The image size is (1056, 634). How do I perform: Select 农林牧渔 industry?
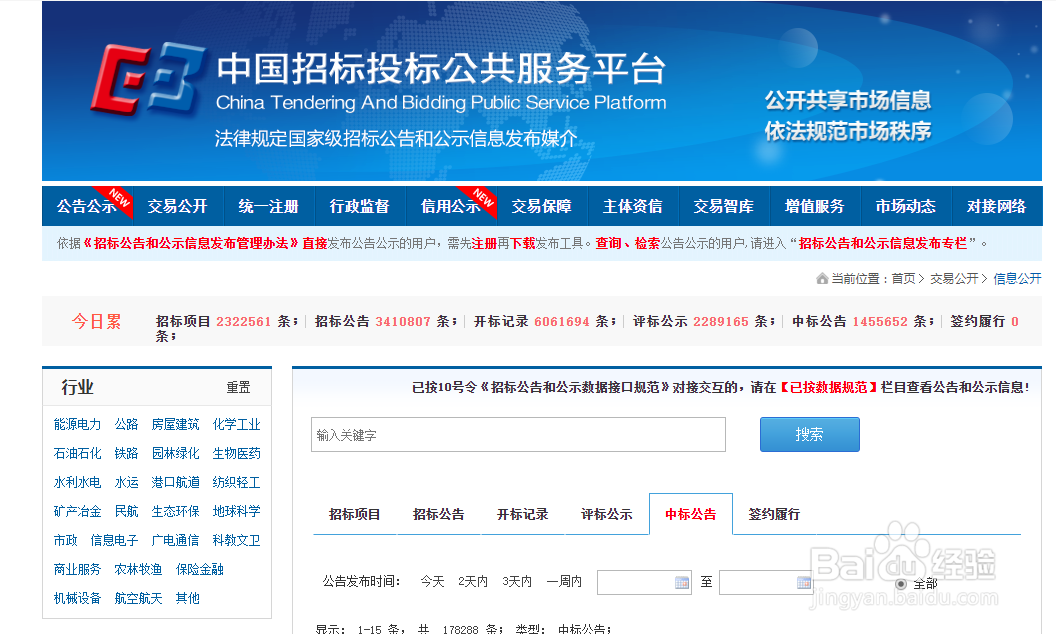[x=139, y=569]
